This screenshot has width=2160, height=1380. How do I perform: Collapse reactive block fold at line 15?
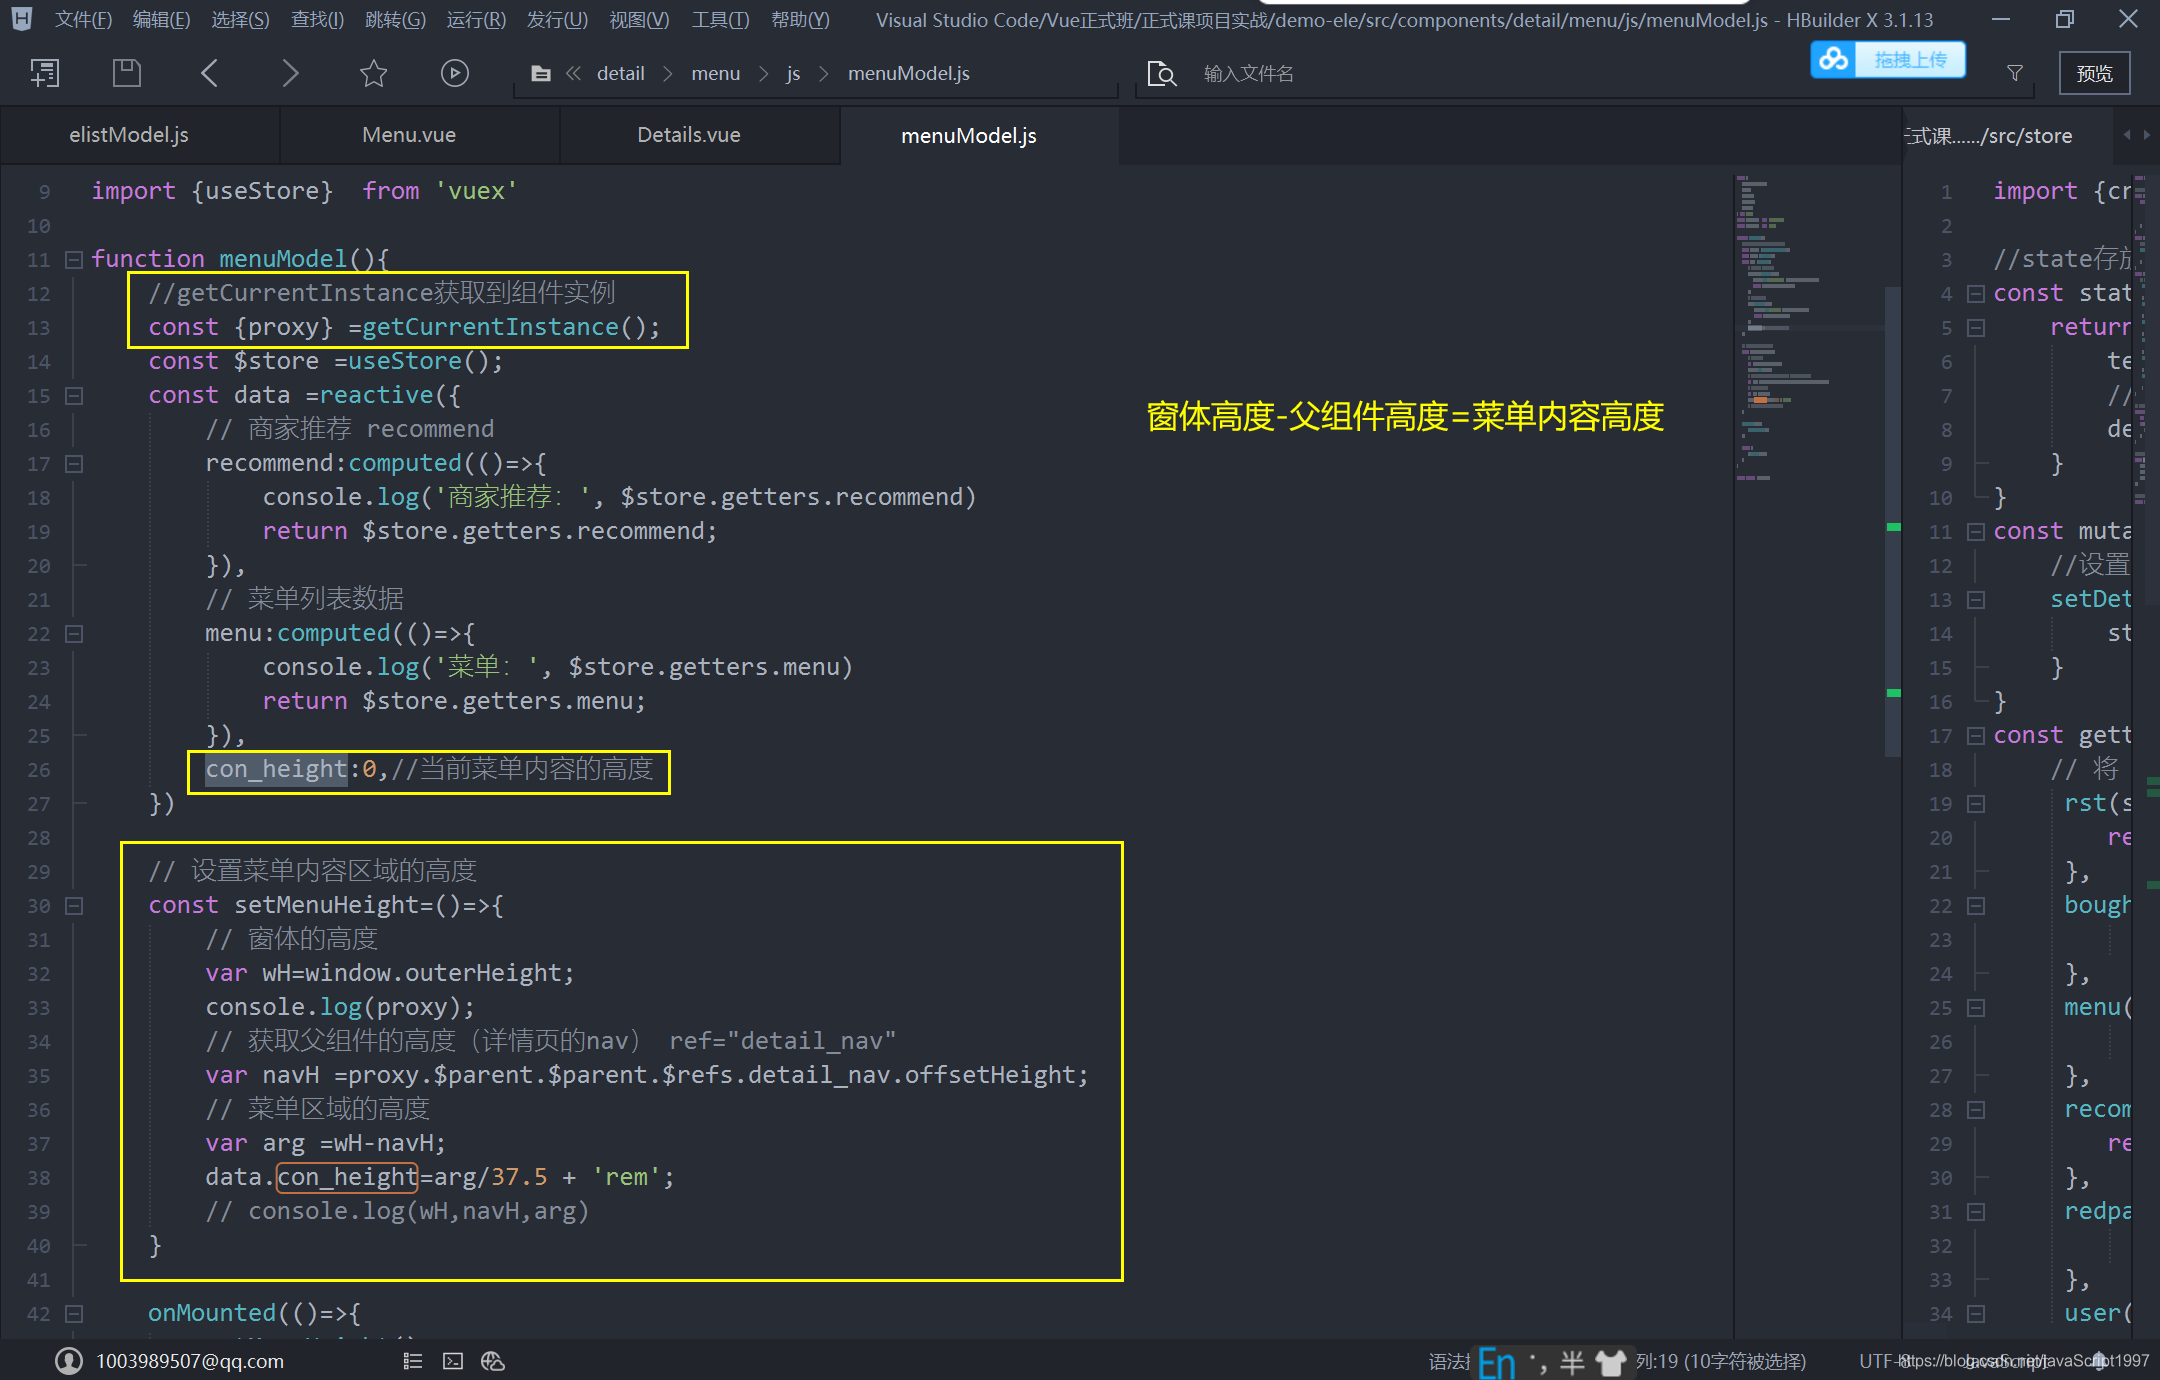click(x=73, y=396)
